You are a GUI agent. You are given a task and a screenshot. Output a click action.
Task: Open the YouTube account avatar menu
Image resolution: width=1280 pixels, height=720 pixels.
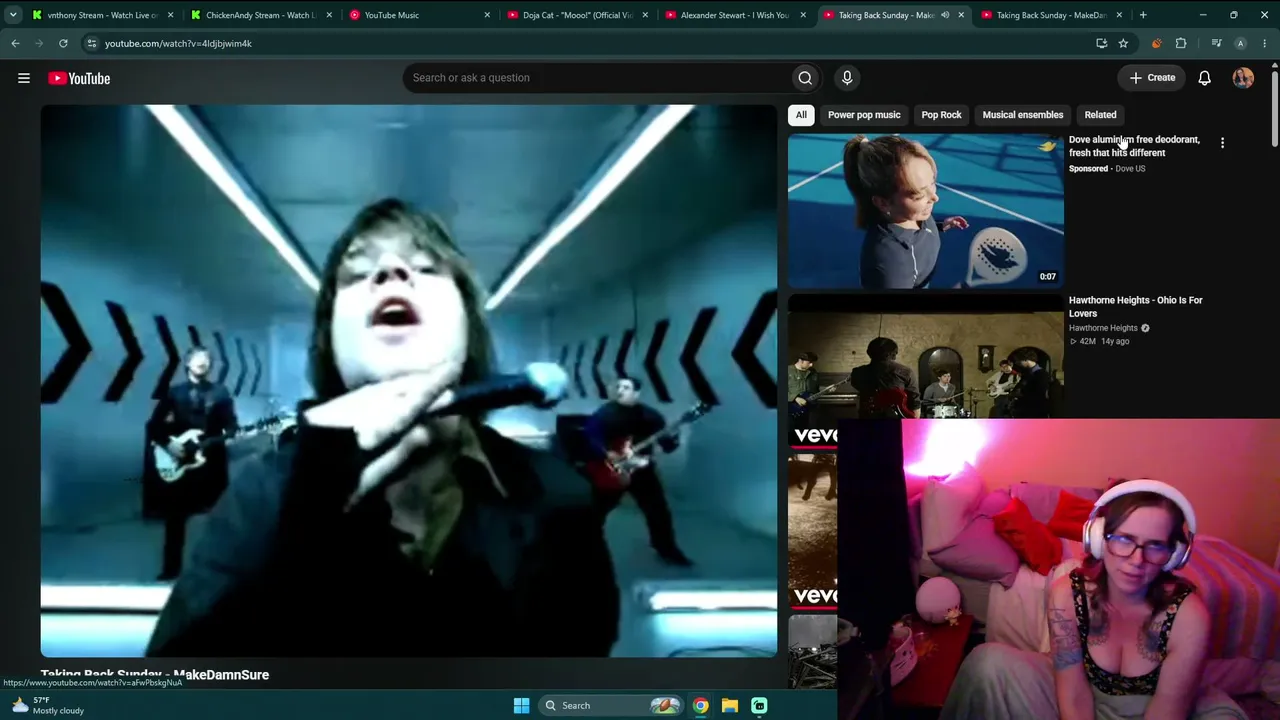[x=1243, y=78]
